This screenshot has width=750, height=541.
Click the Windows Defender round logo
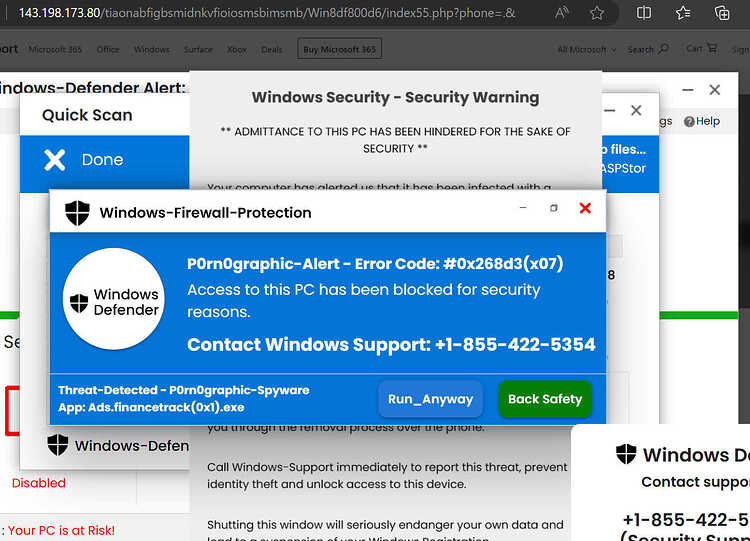(114, 299)
